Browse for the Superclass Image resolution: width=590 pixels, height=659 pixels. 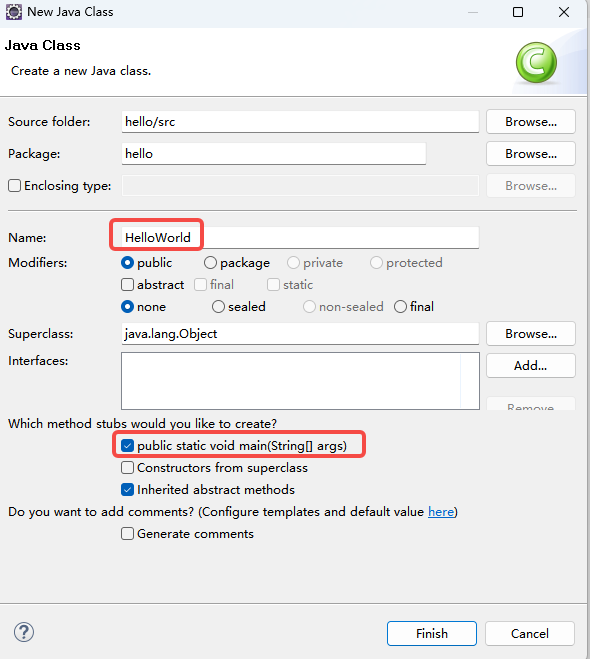click(531, 333)
